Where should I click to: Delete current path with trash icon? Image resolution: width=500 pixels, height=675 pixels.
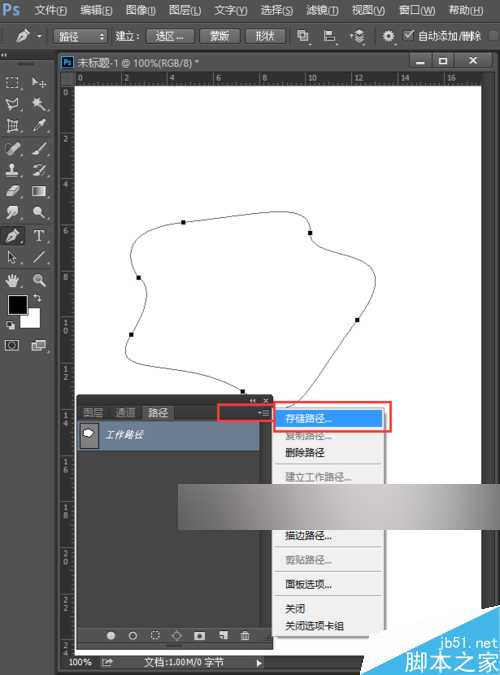click(x=245, y=635)
